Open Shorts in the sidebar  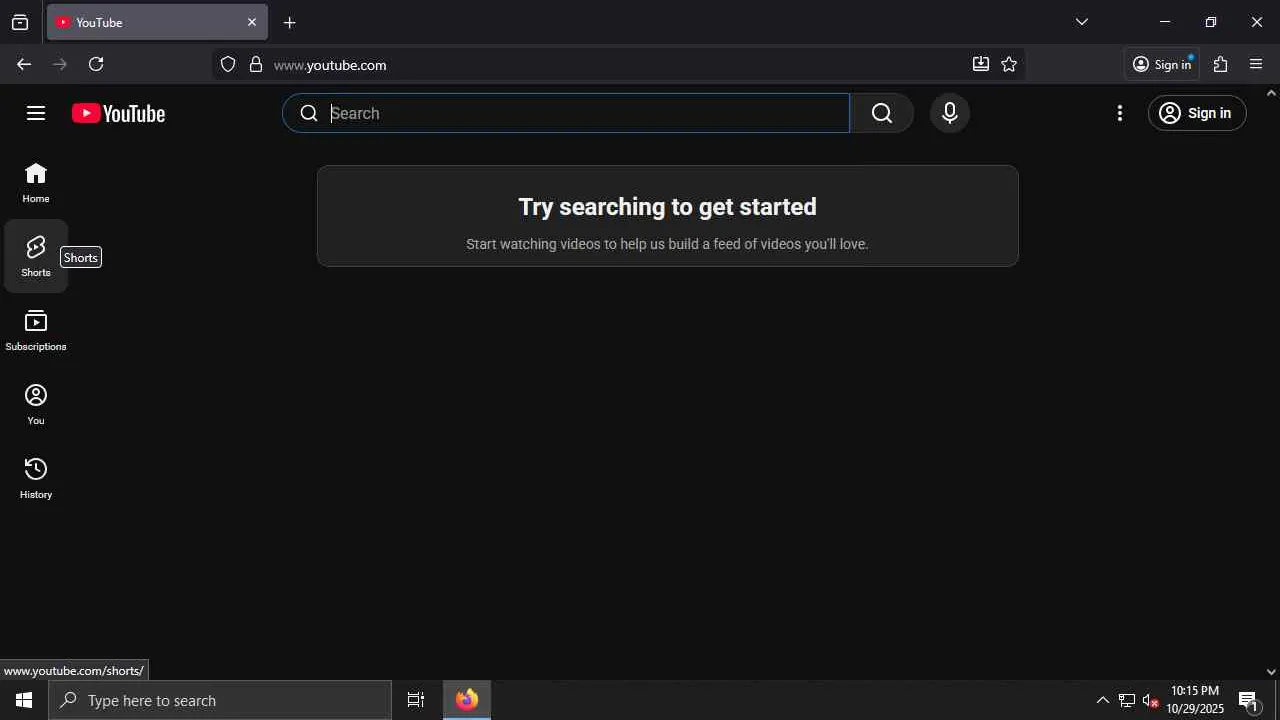pos(36,256)
